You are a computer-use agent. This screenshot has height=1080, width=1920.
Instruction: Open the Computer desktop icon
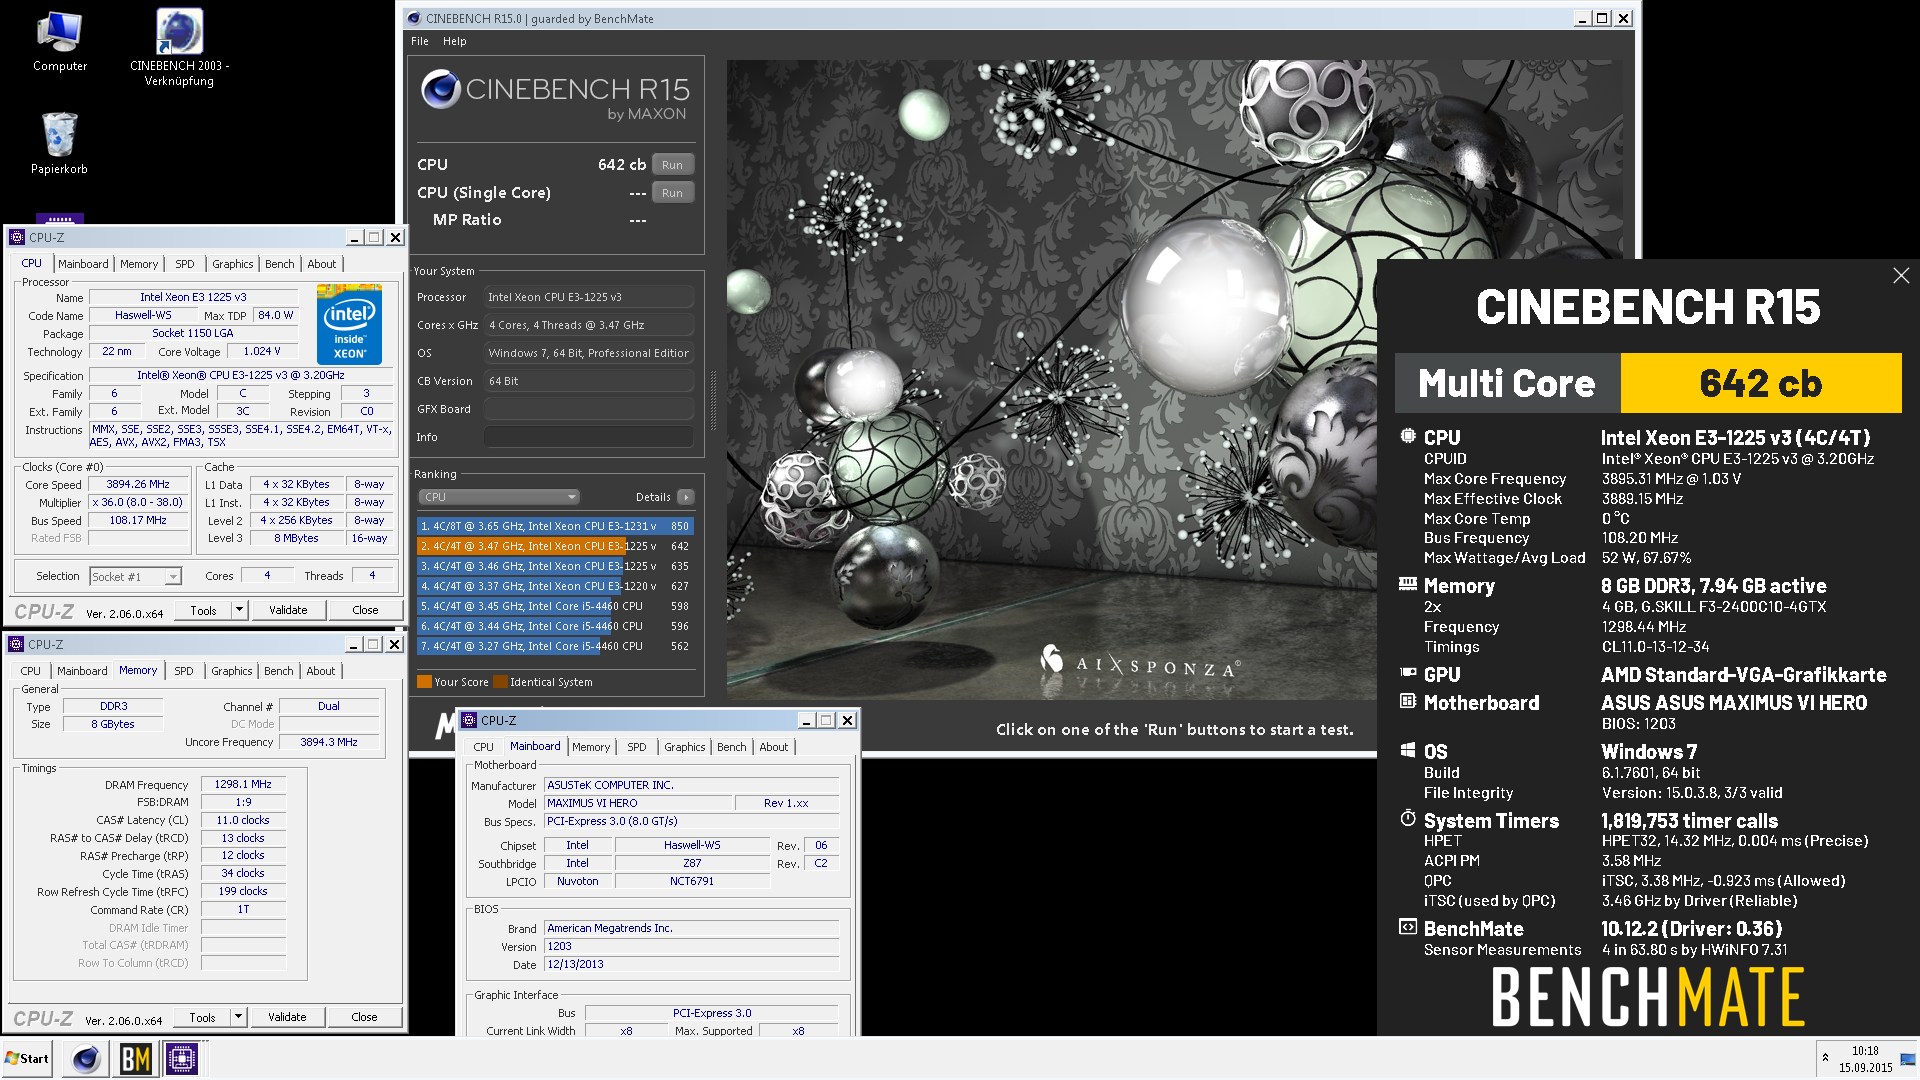tap(59, 42)
